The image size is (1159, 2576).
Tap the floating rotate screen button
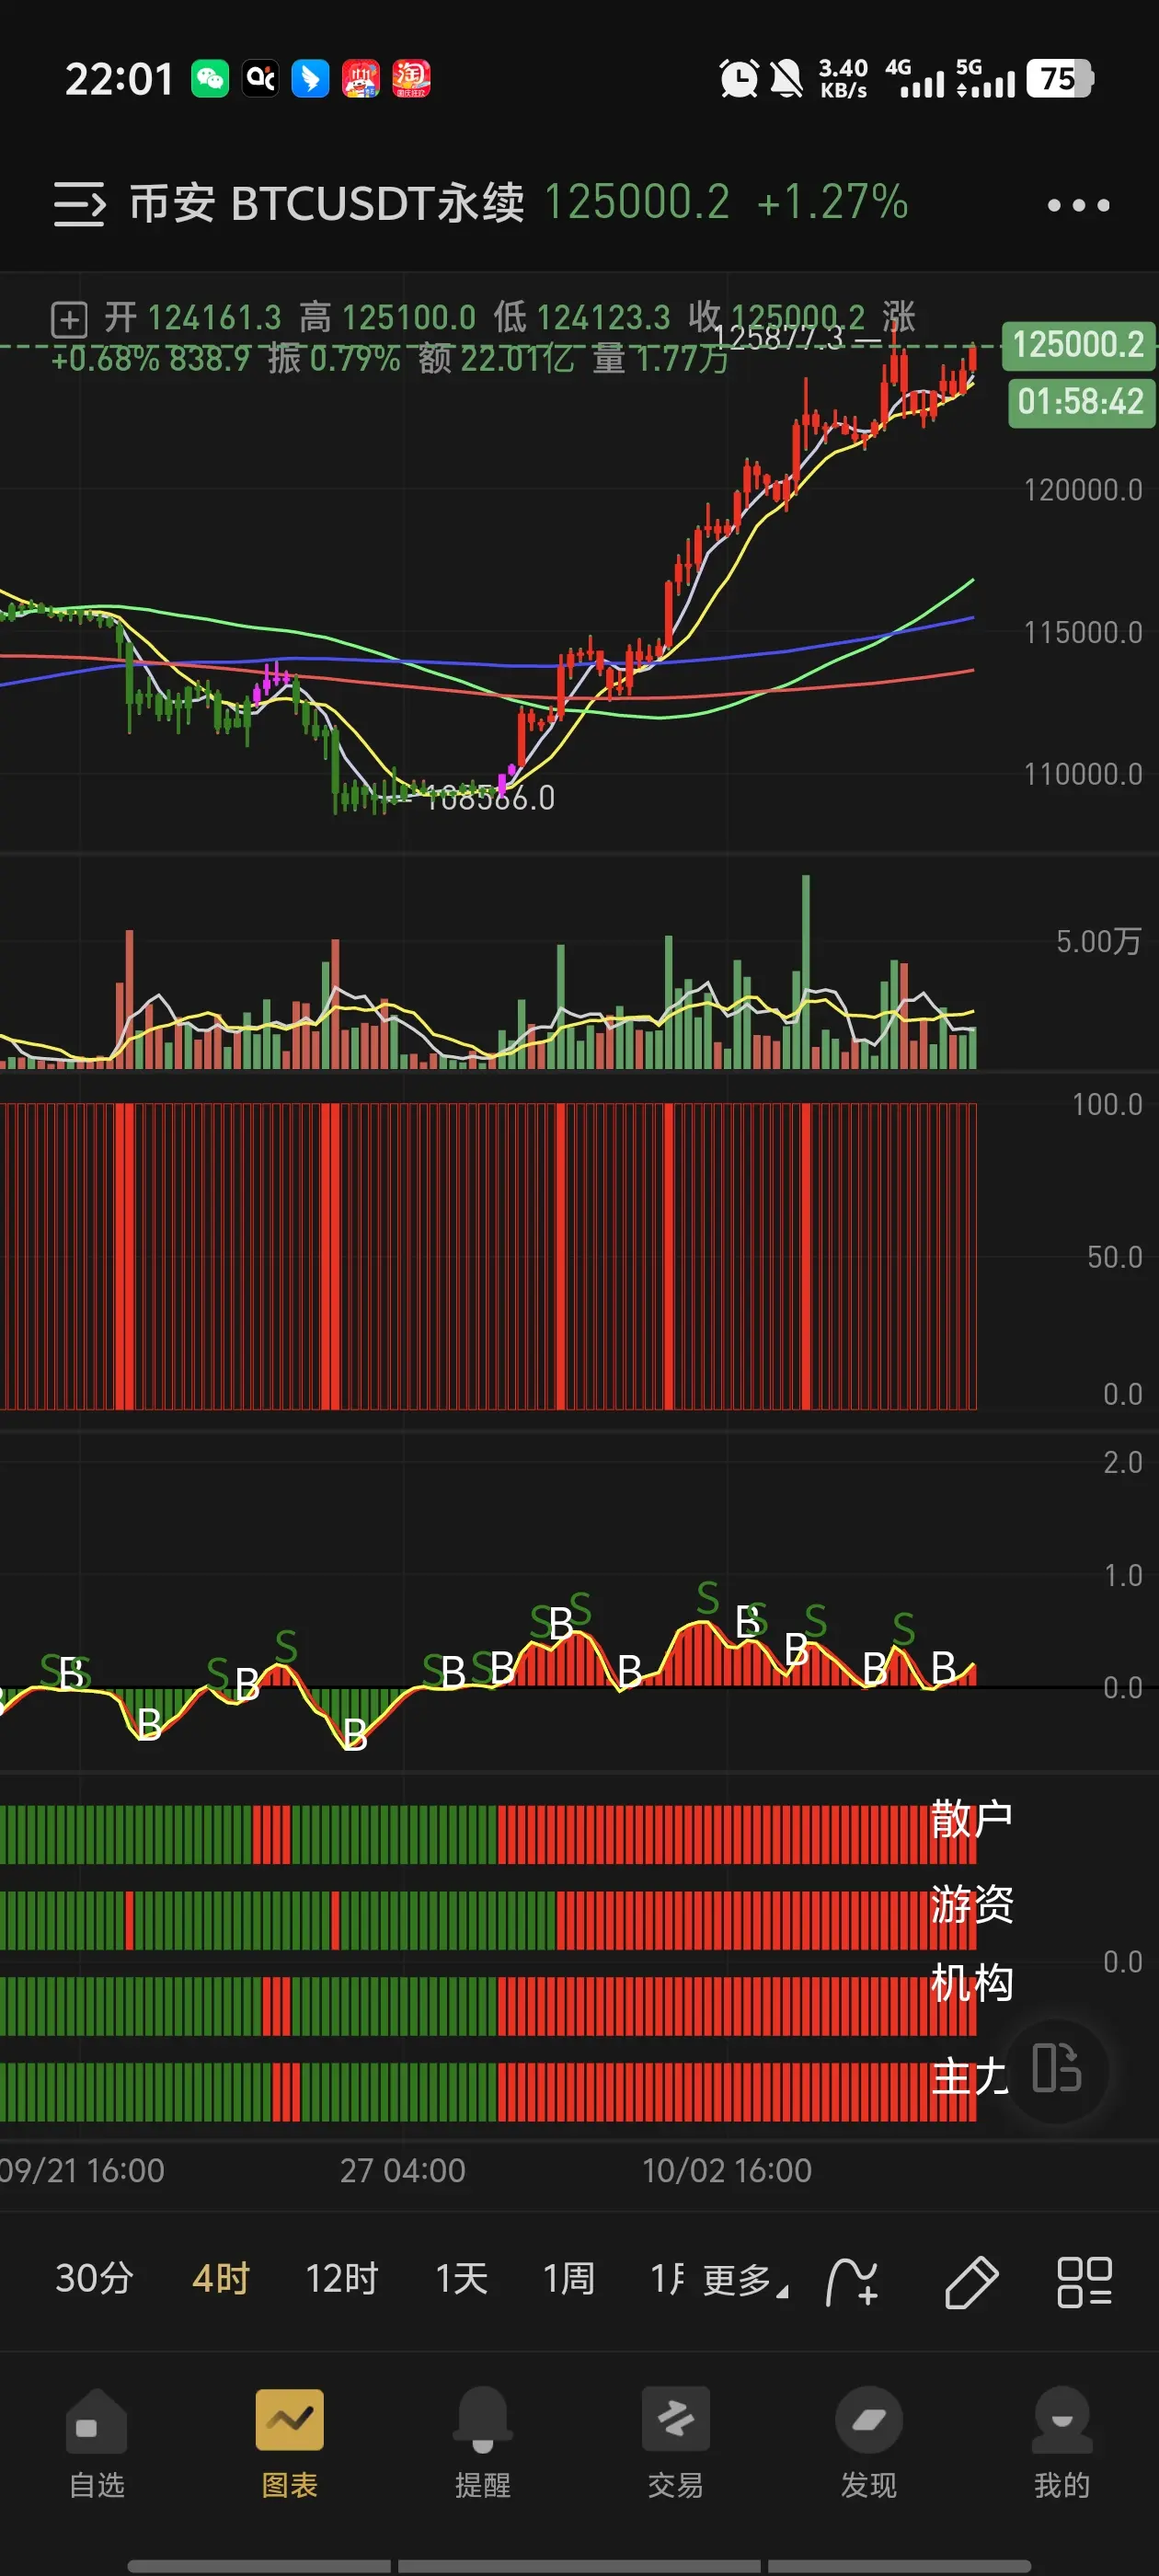[1057, 2068]
